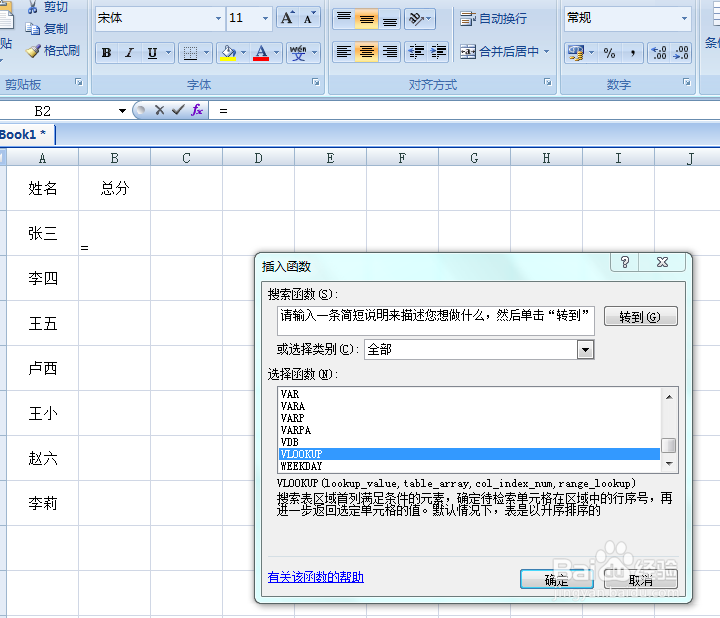
Task: Click the Cut (剪切) scissors icon
Action: pyautogui.click(x=32, y=7)
